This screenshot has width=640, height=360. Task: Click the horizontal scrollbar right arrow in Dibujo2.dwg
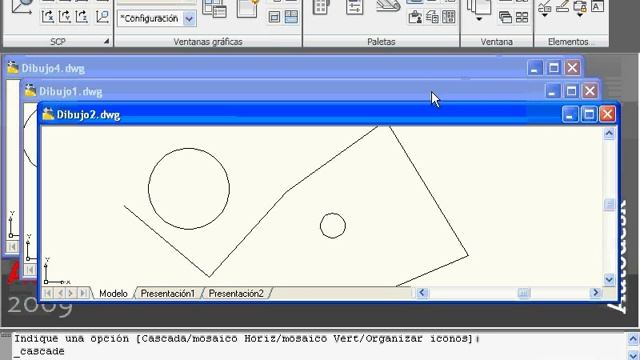tap(596, 293)
